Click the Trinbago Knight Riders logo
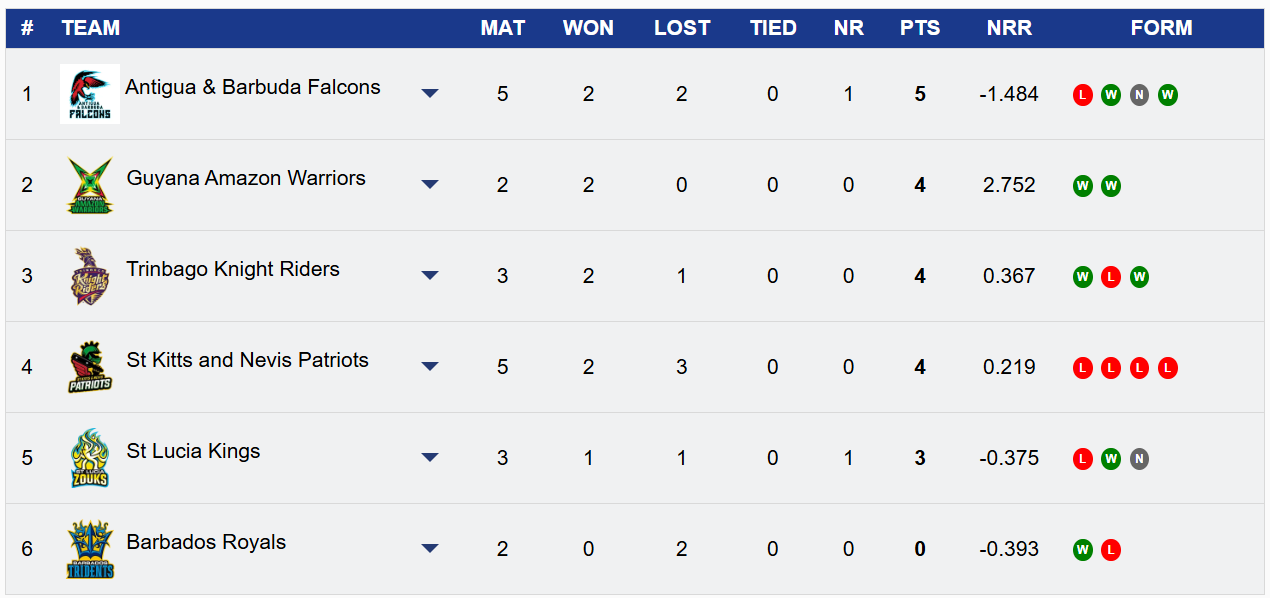The image size is (1270, 598). [90, 276]
